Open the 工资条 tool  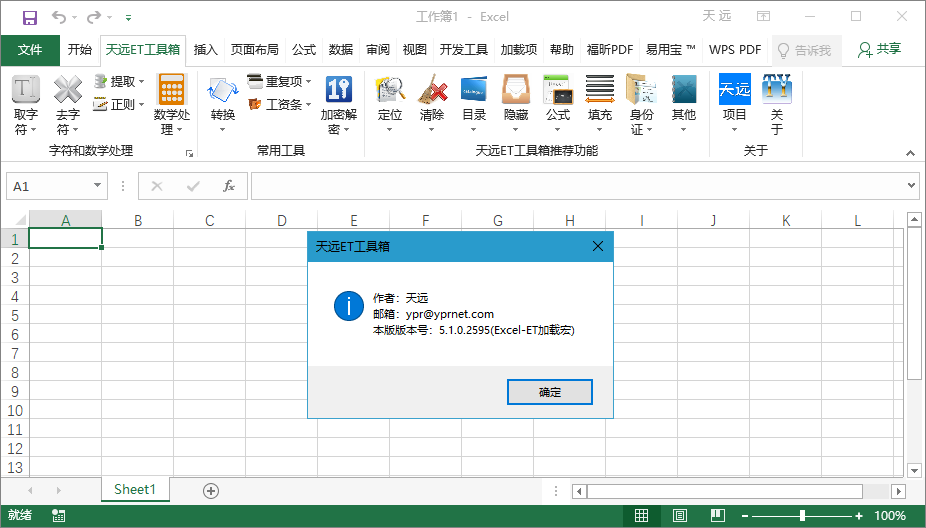pyautogui.click(x=279, y=105)
